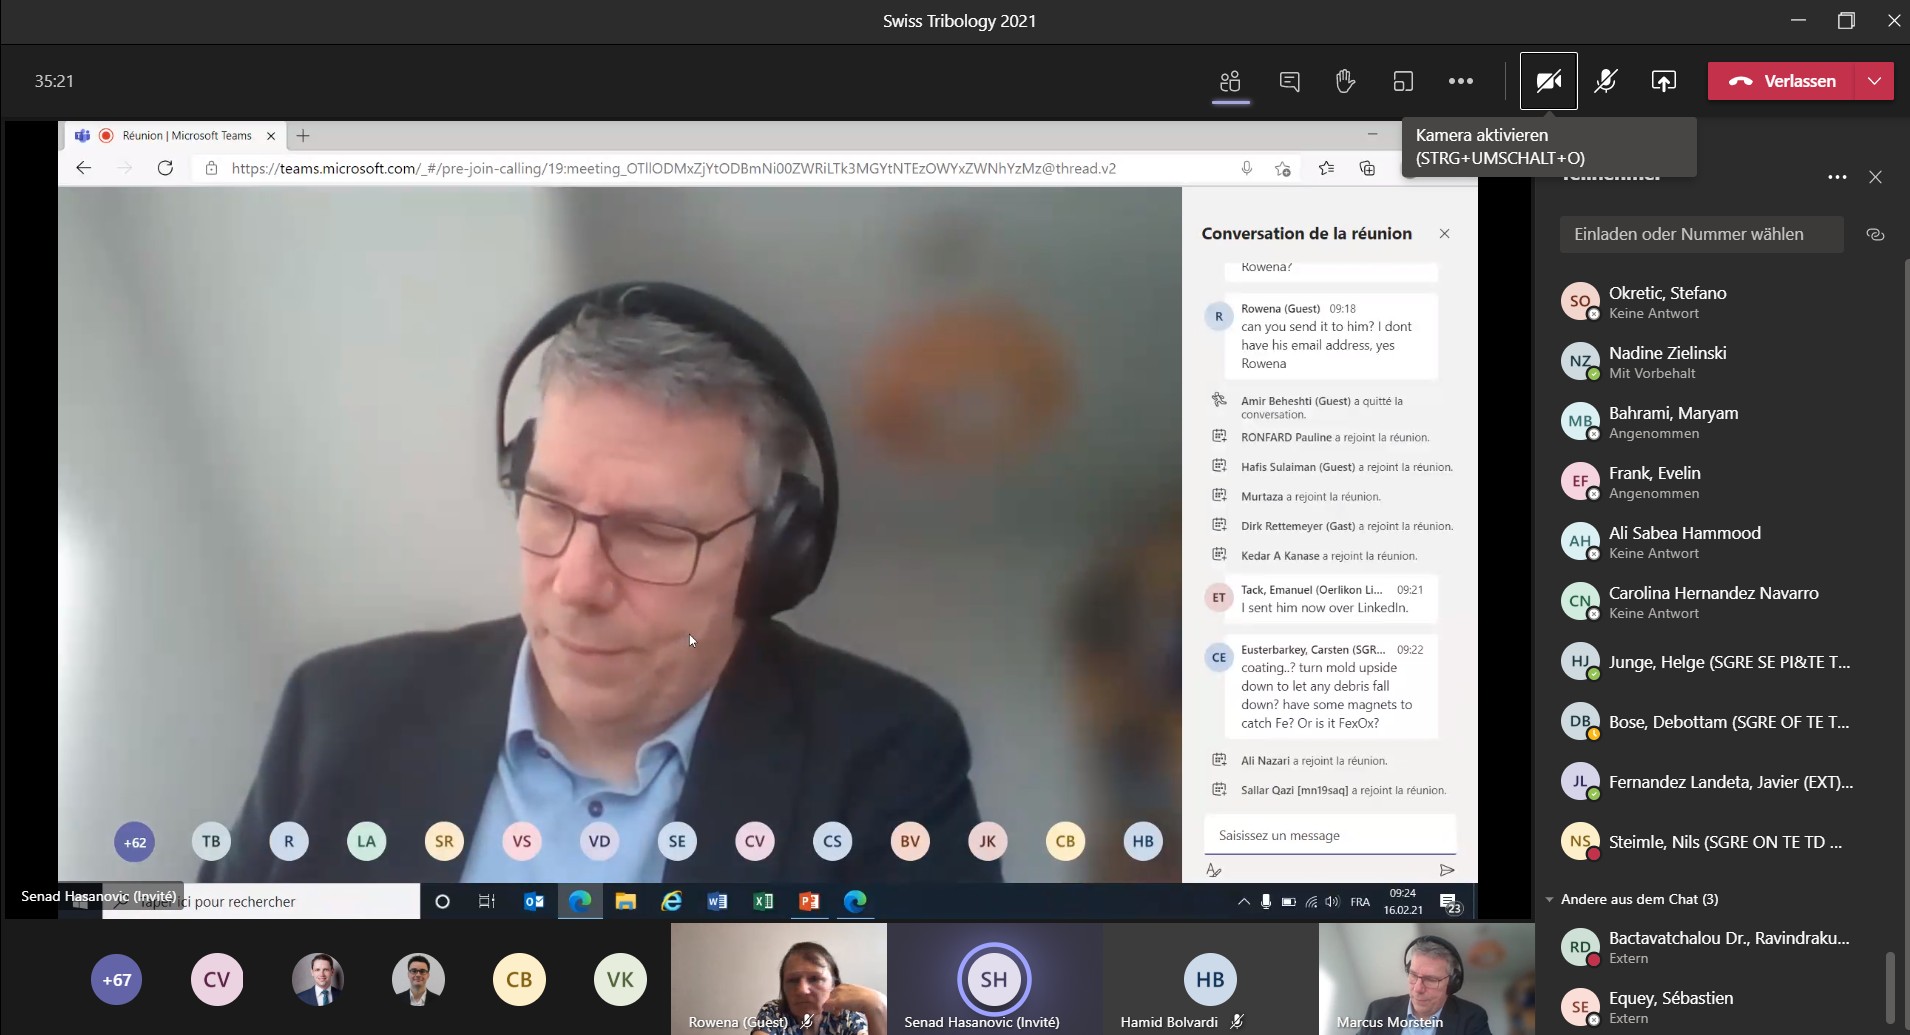The height and width of the screenshot is (1035, 1910).
Task: Select Nadine Zielinski in participant list
Action: (x=1667, y=362)
